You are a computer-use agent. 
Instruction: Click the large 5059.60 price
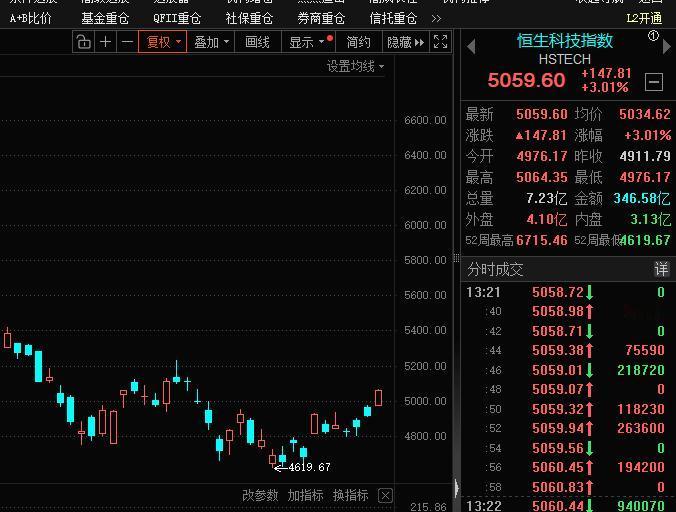(526, 80)
